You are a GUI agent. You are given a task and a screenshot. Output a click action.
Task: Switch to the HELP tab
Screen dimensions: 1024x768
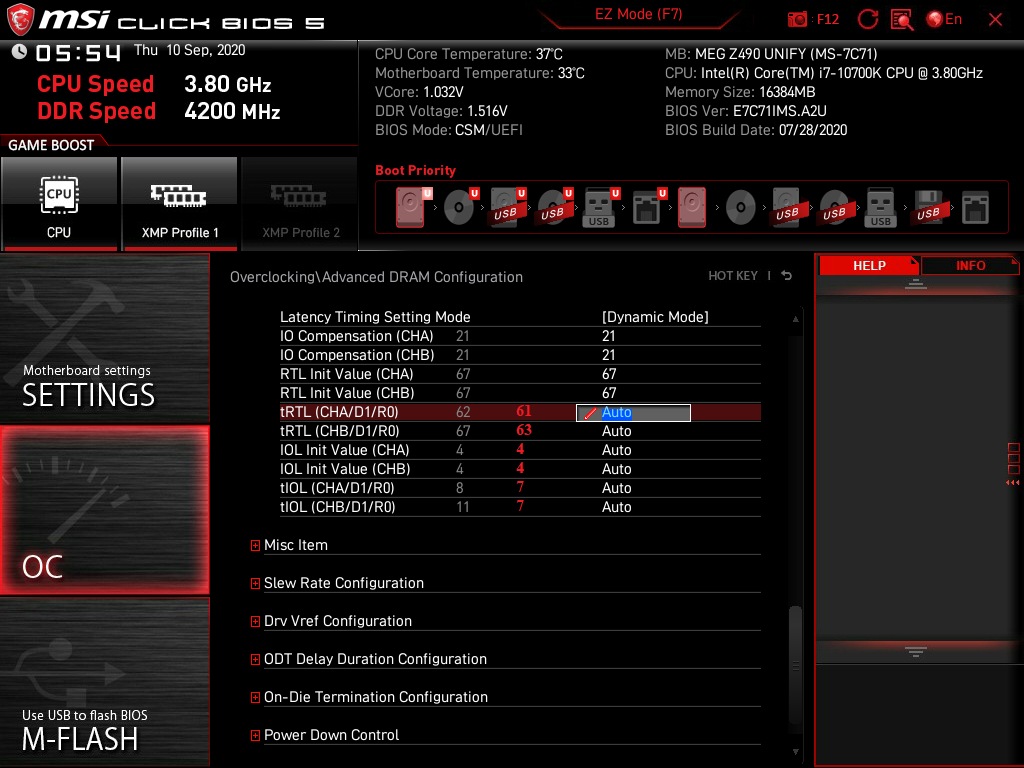click(x=869, y=266)
